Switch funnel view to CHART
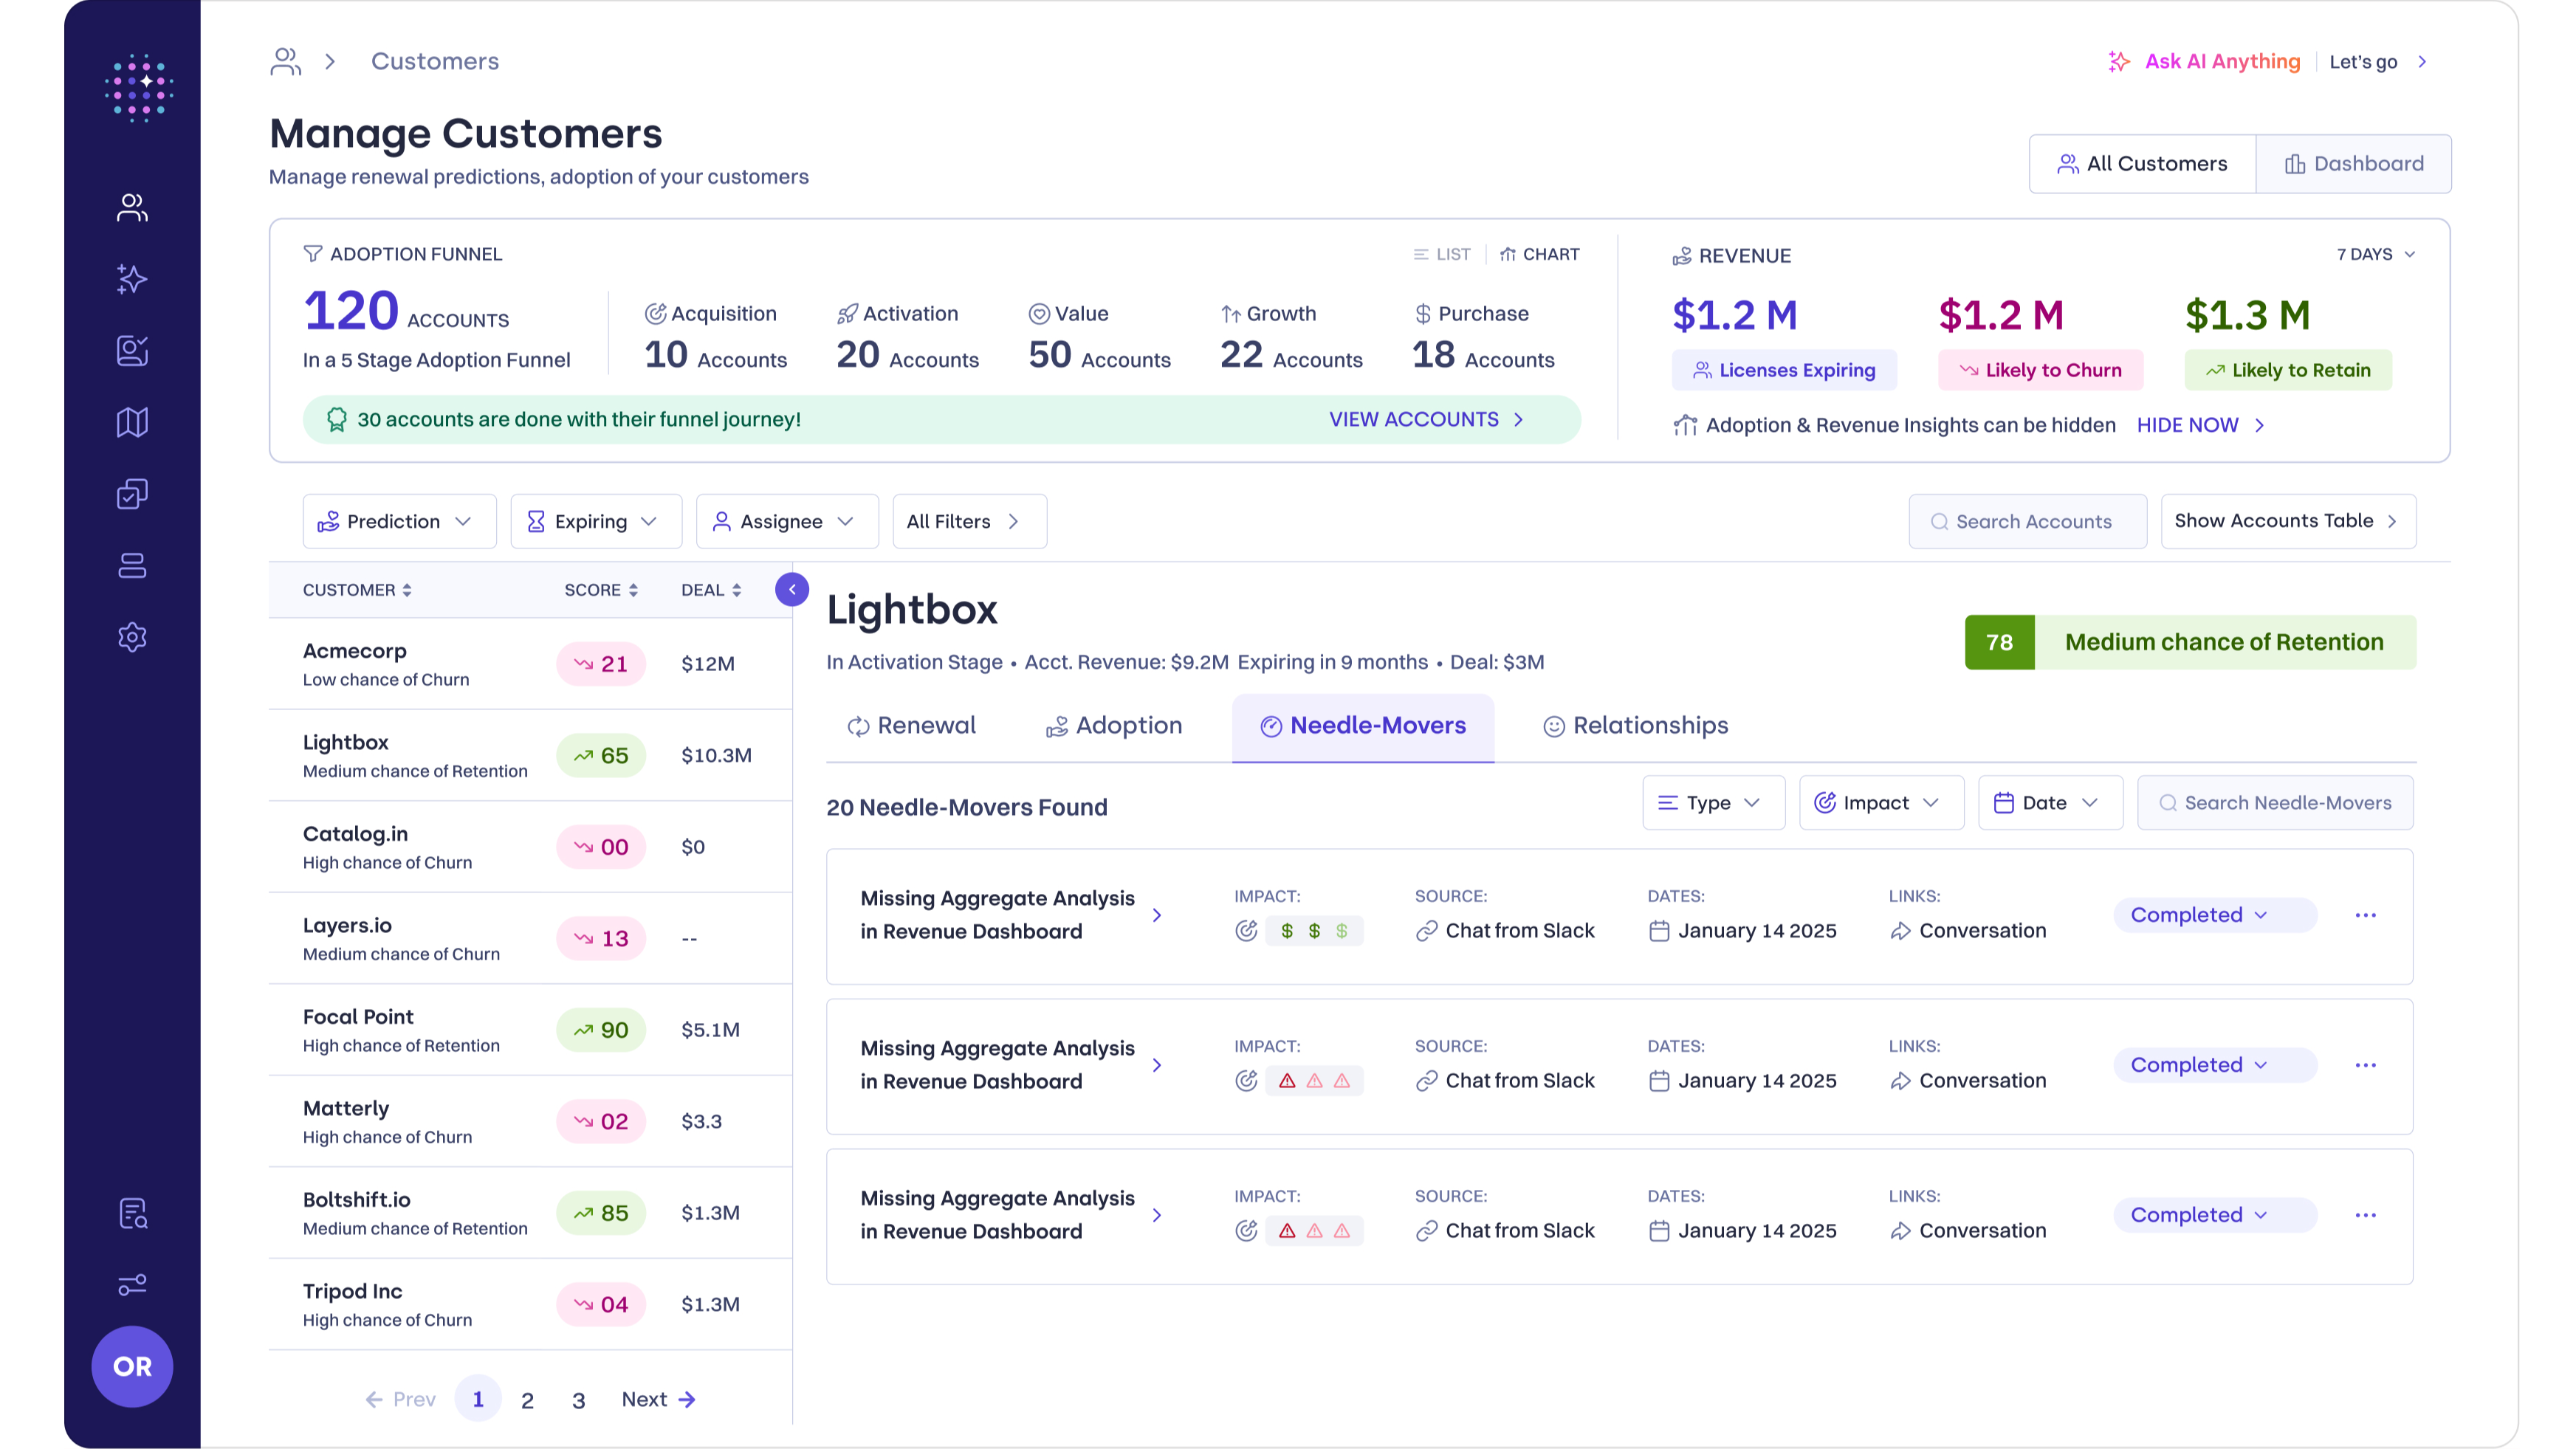2576x1449 pixels. click(x=1539, y=254)
